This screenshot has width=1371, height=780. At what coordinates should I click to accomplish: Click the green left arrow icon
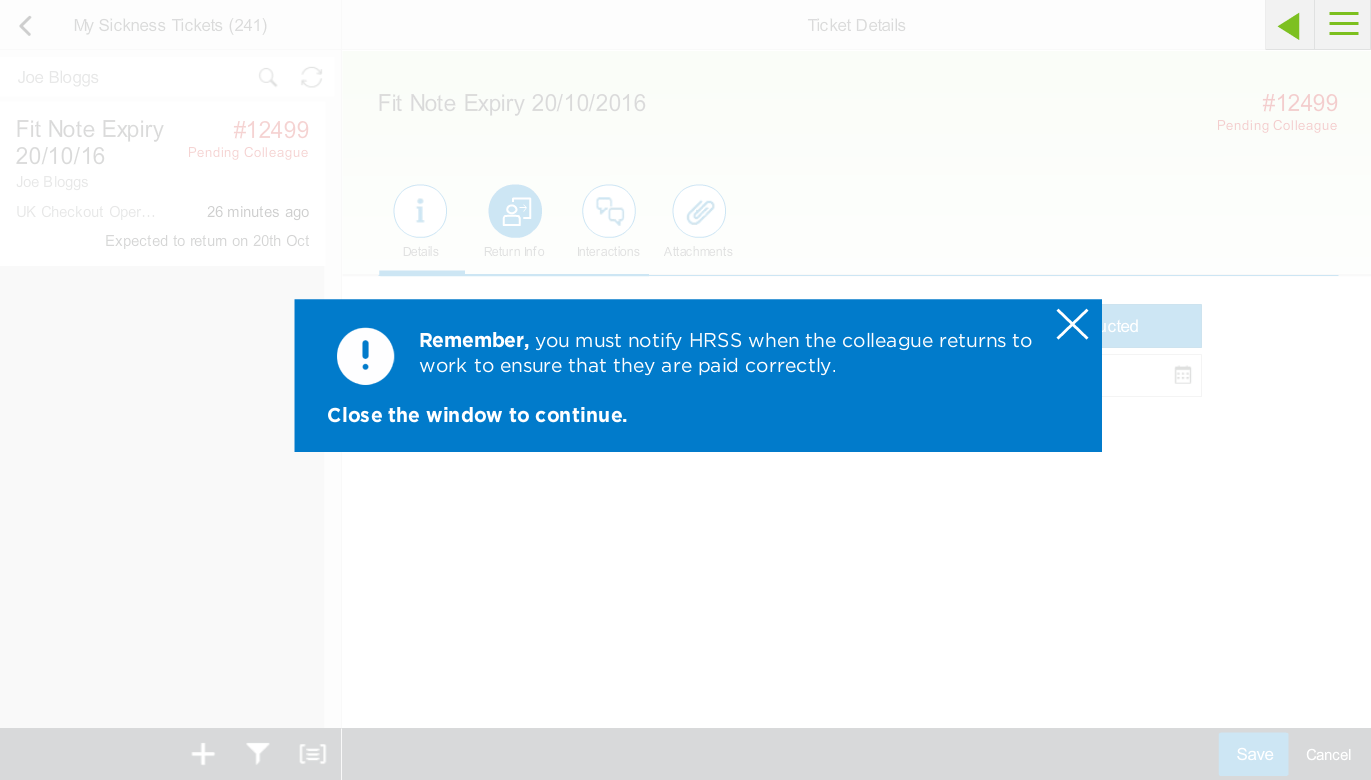(1289, 25)
